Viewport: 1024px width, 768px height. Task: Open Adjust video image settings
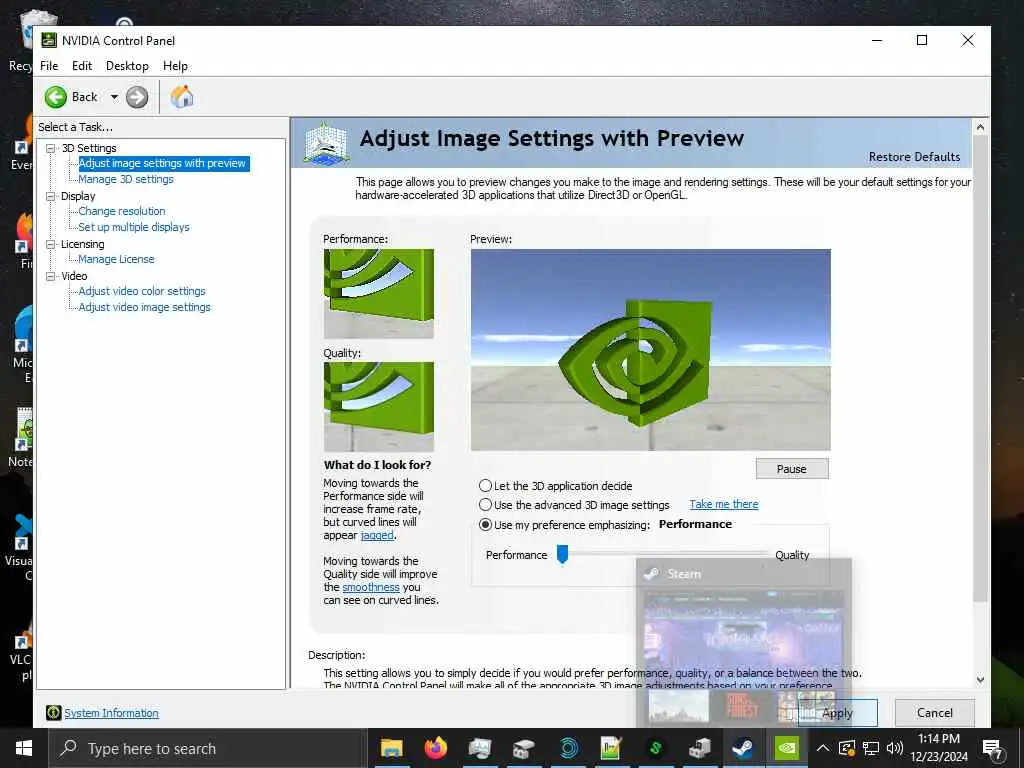coord(144,307)
